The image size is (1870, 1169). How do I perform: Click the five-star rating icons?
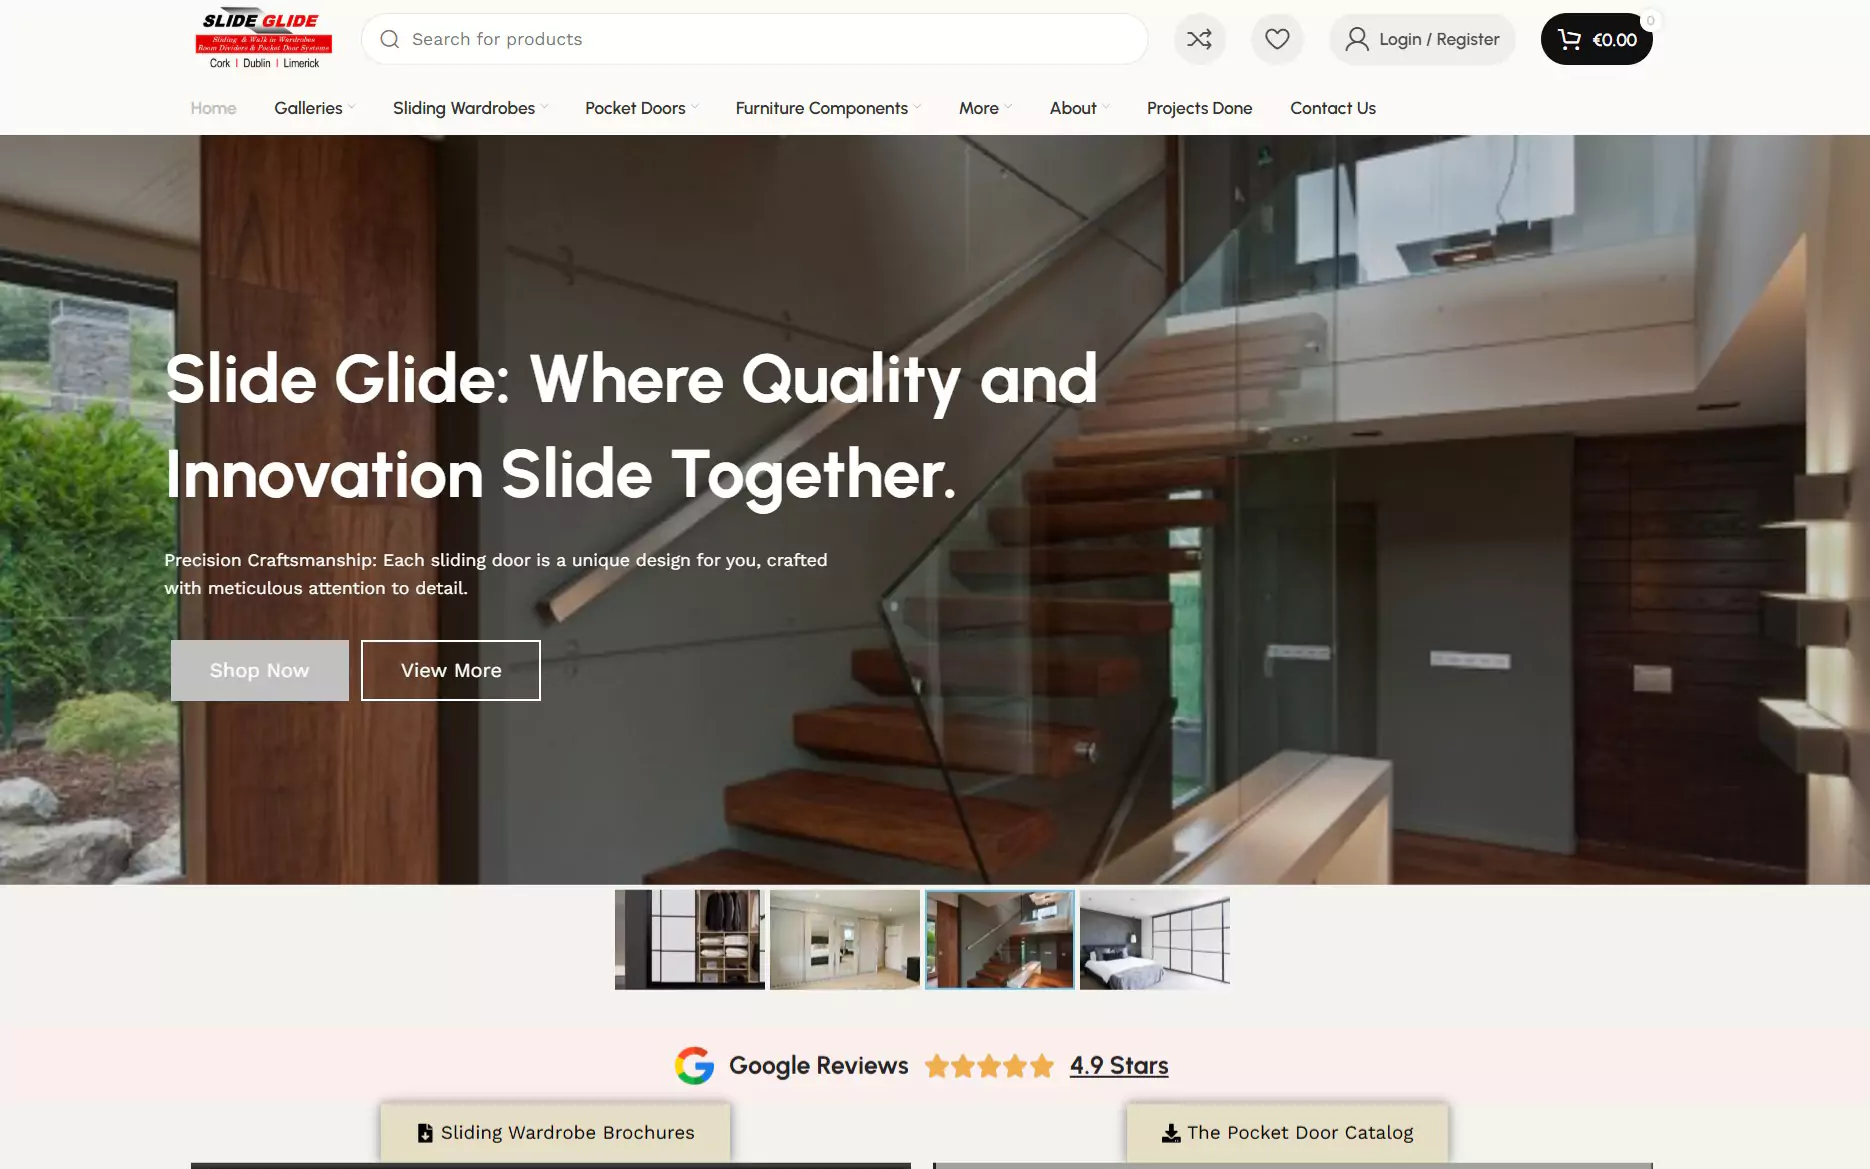pos(989,1066)
